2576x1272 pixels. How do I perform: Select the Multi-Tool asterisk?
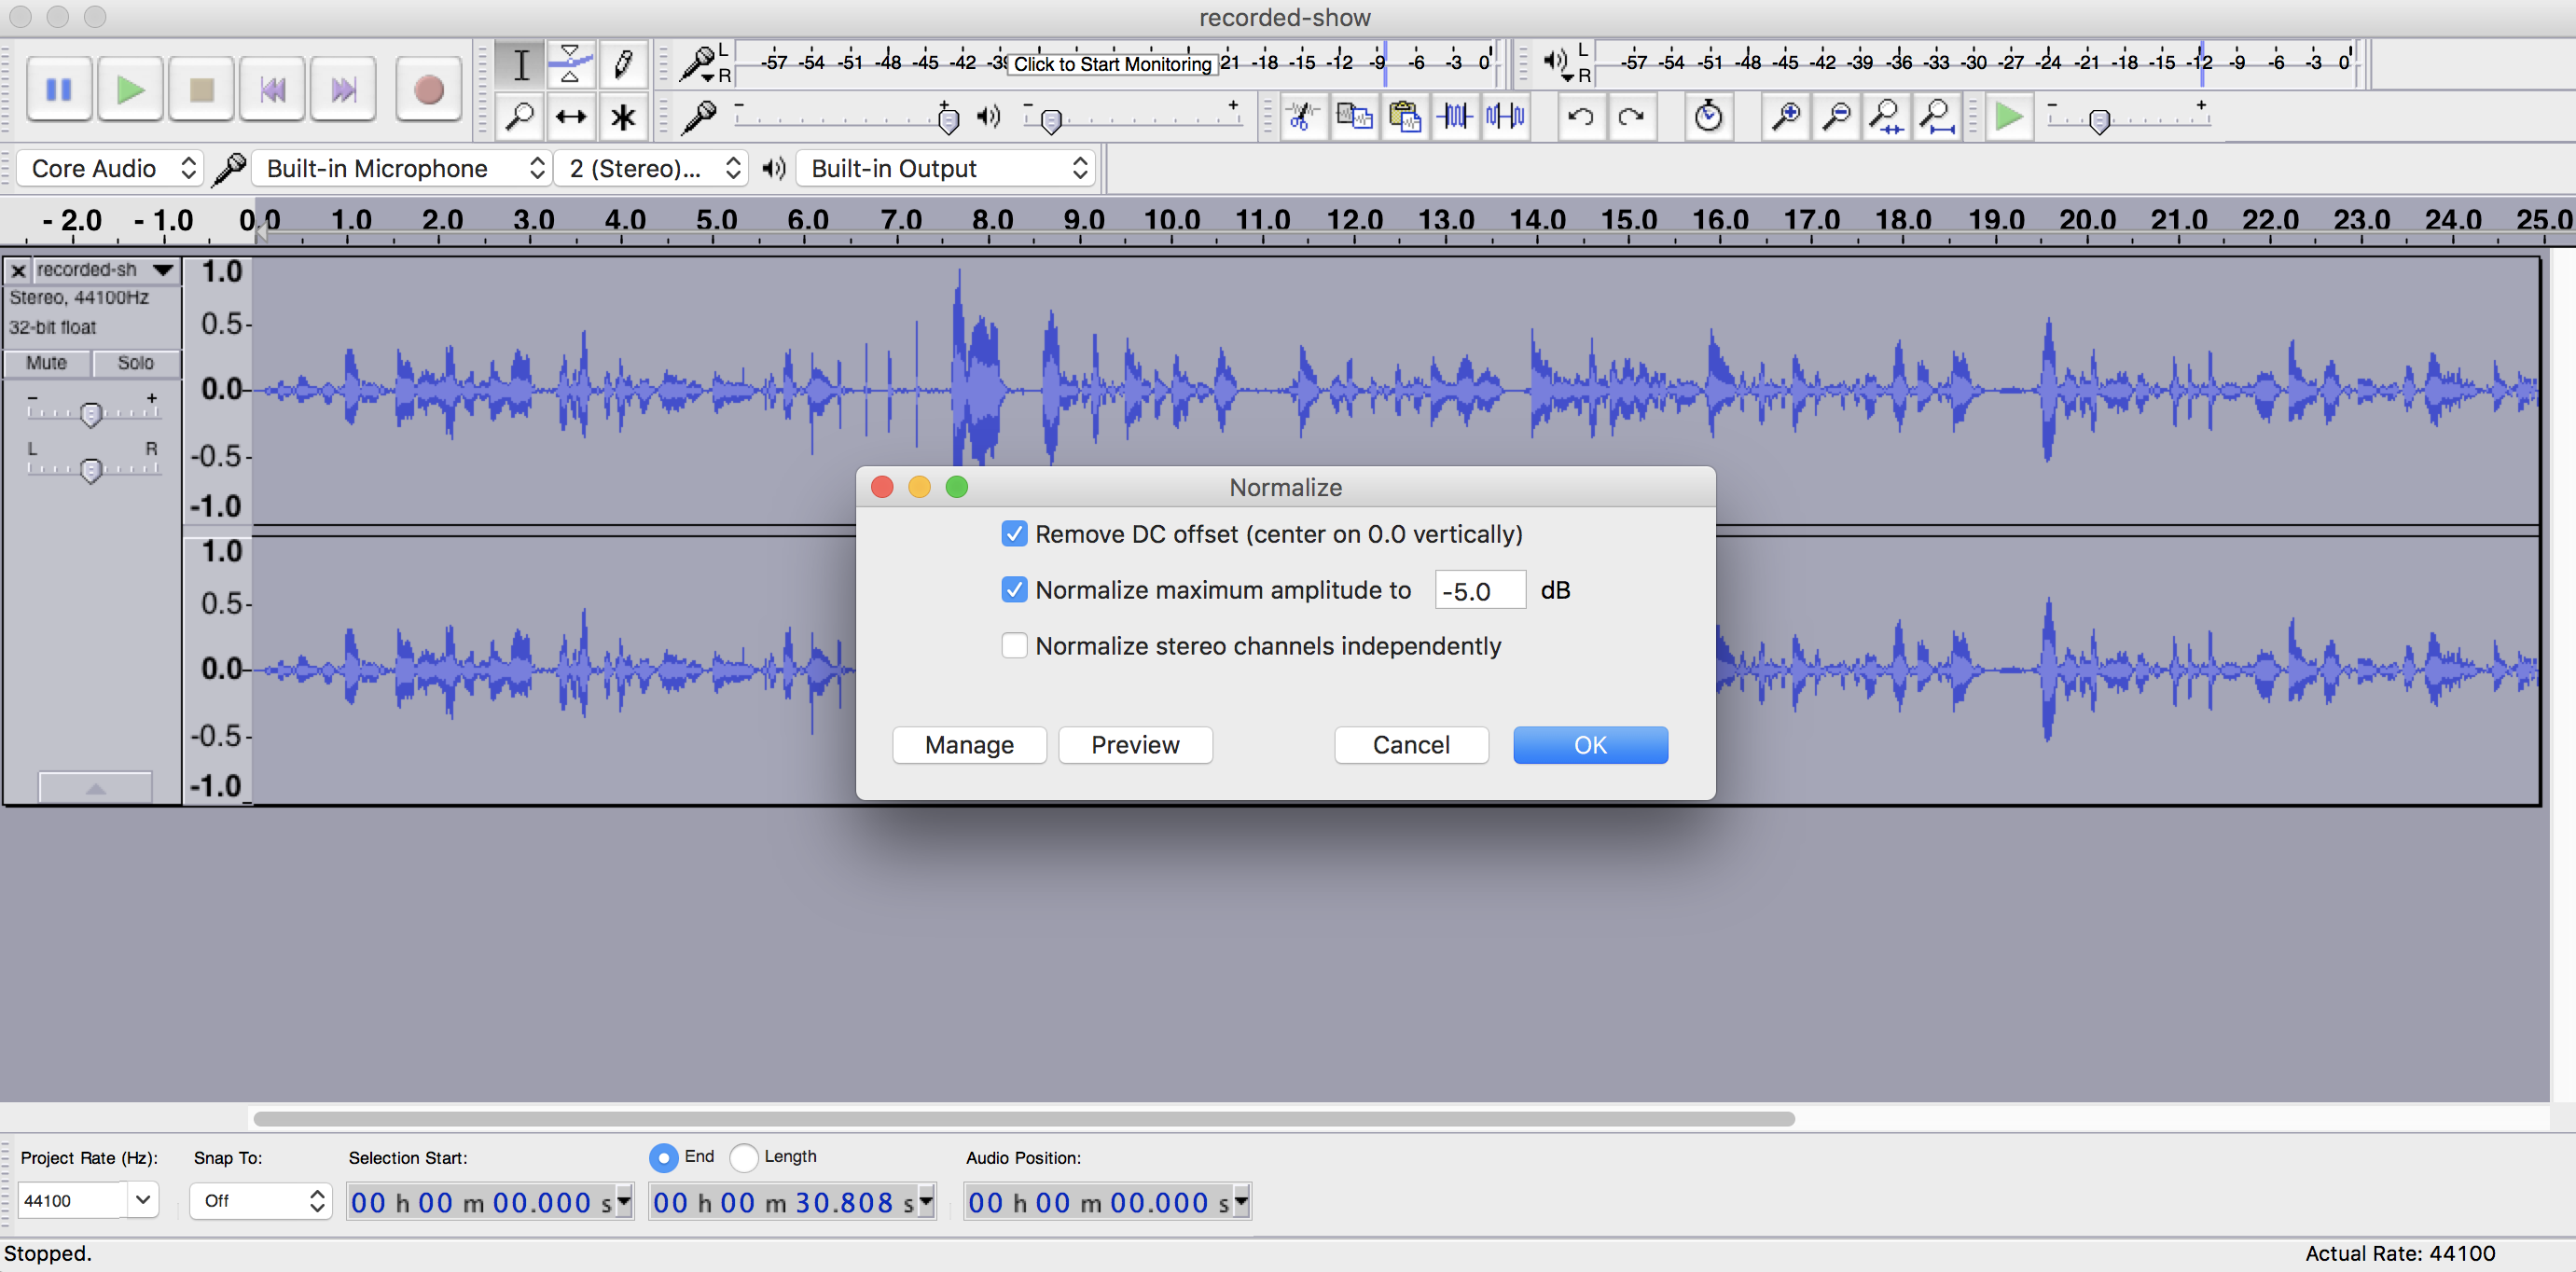622,117
